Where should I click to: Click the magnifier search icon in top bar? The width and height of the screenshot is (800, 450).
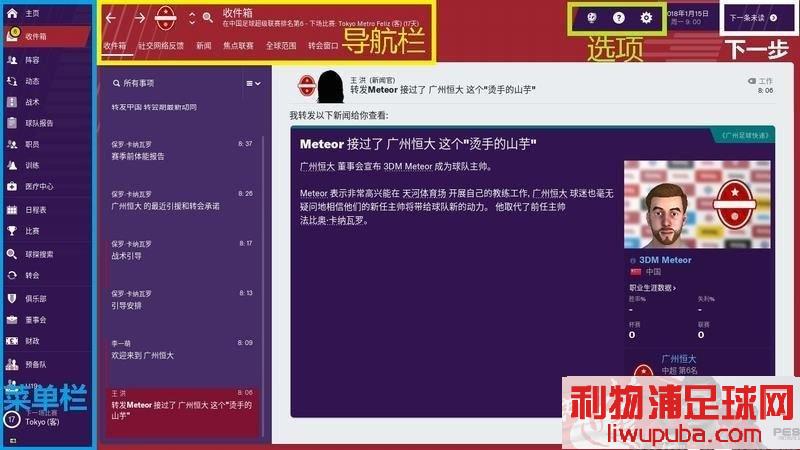208,18
